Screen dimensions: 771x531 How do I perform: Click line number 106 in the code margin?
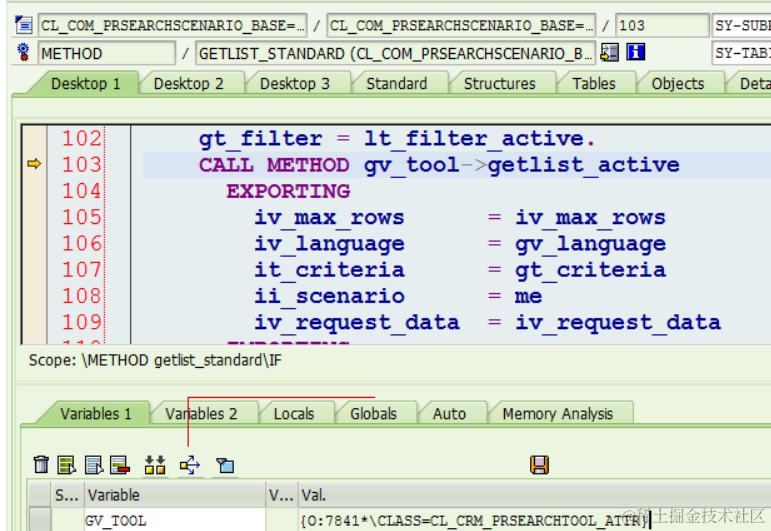point(82,243)
